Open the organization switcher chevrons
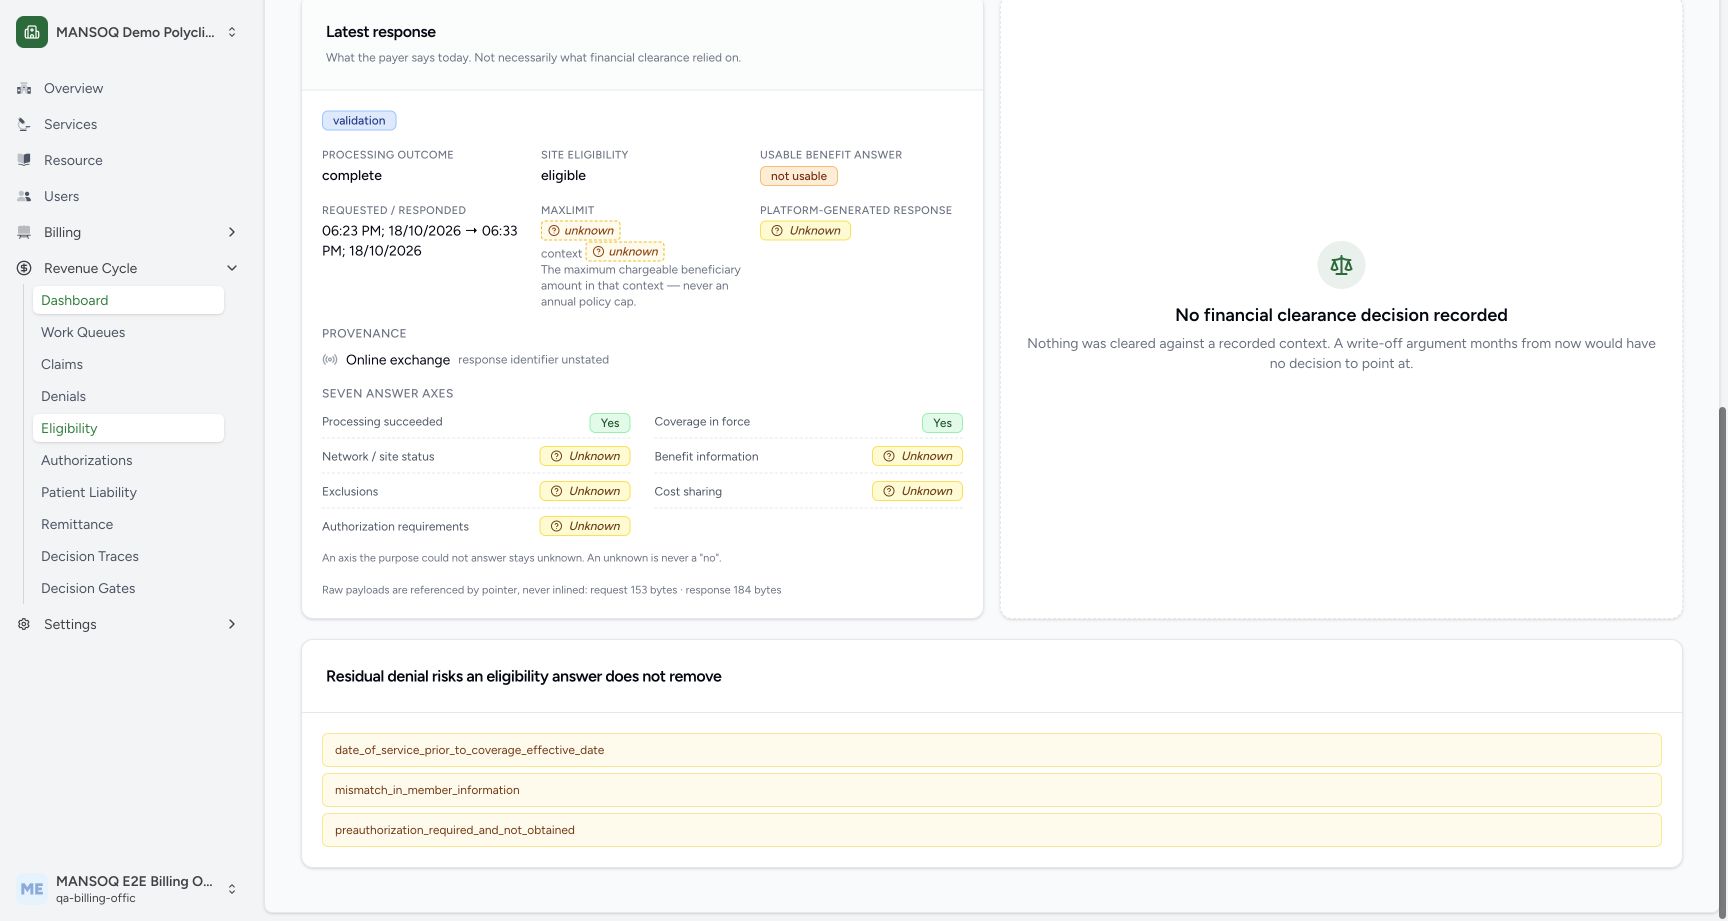The width and height of the screenshot is (1728, 921). (232, 32)
